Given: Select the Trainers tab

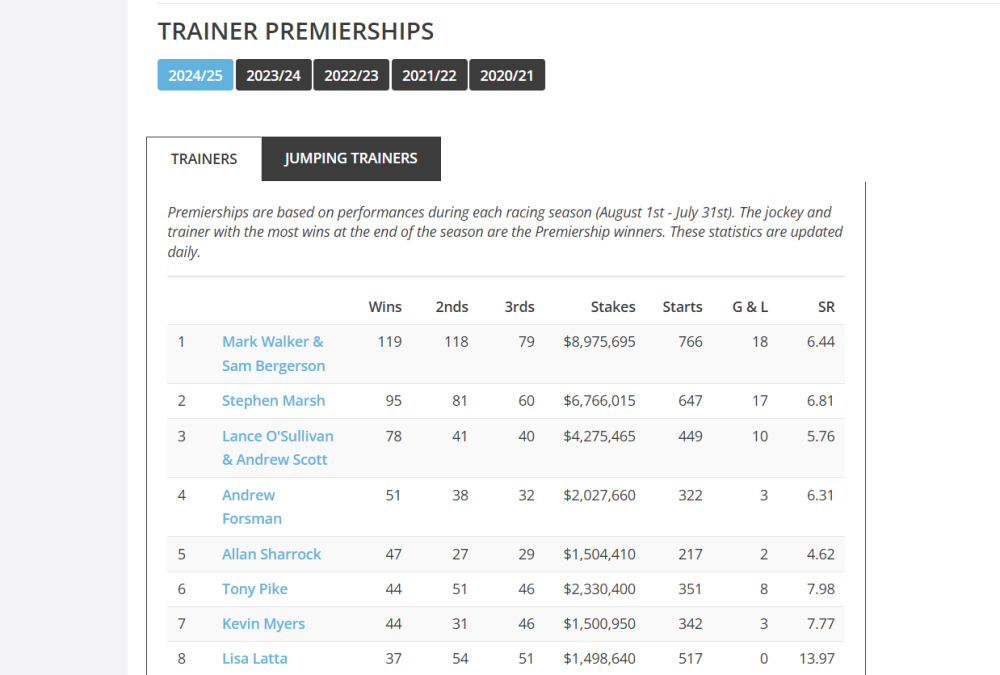Looking at the screenshot, I should pyautogui.click(x=204, y=159).
